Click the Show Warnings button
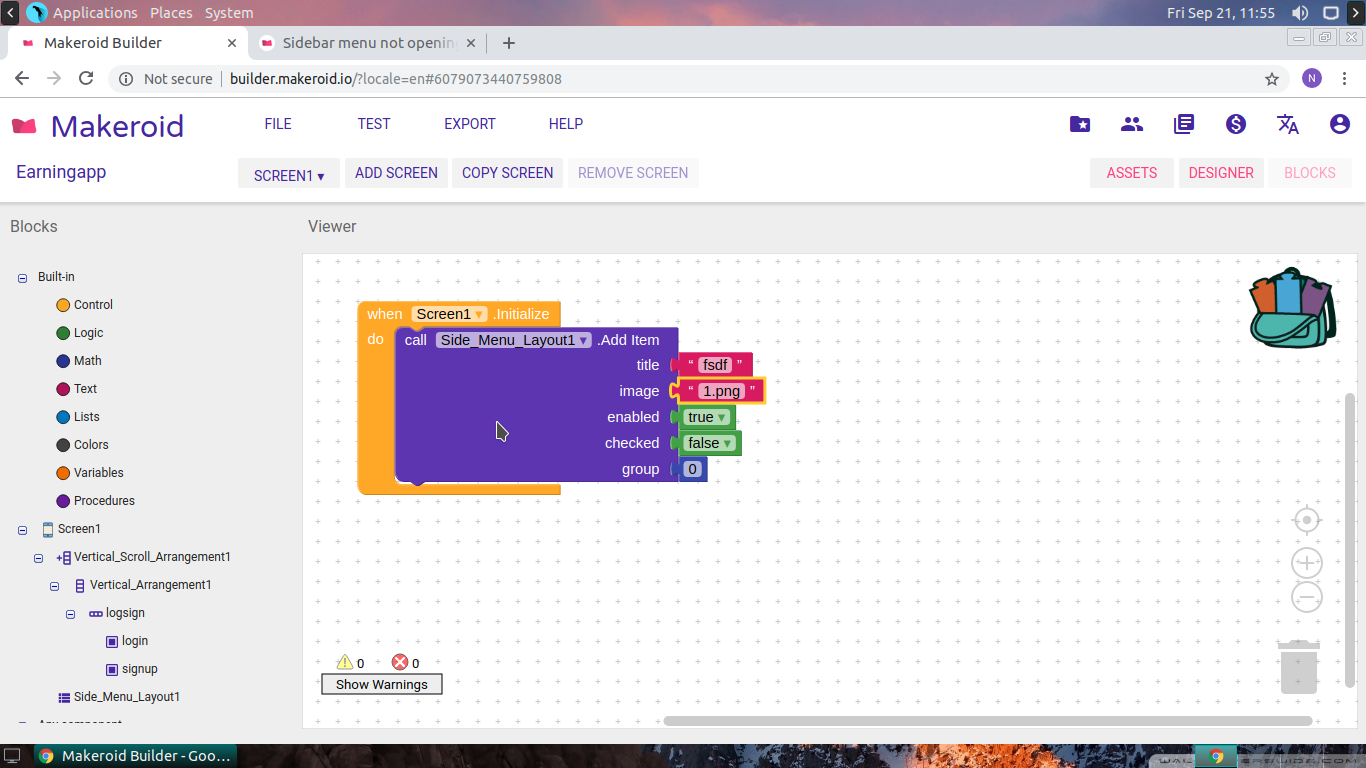The image size is (1366, 768). click(381, 685)
